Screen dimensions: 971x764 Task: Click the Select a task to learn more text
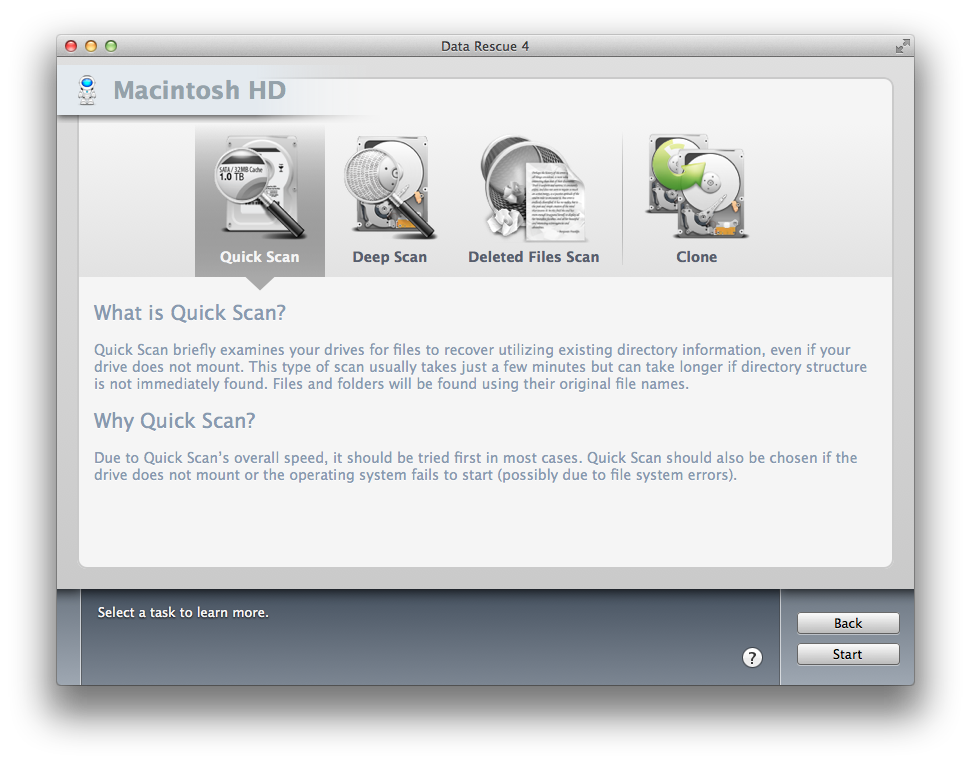click(183, 612)
